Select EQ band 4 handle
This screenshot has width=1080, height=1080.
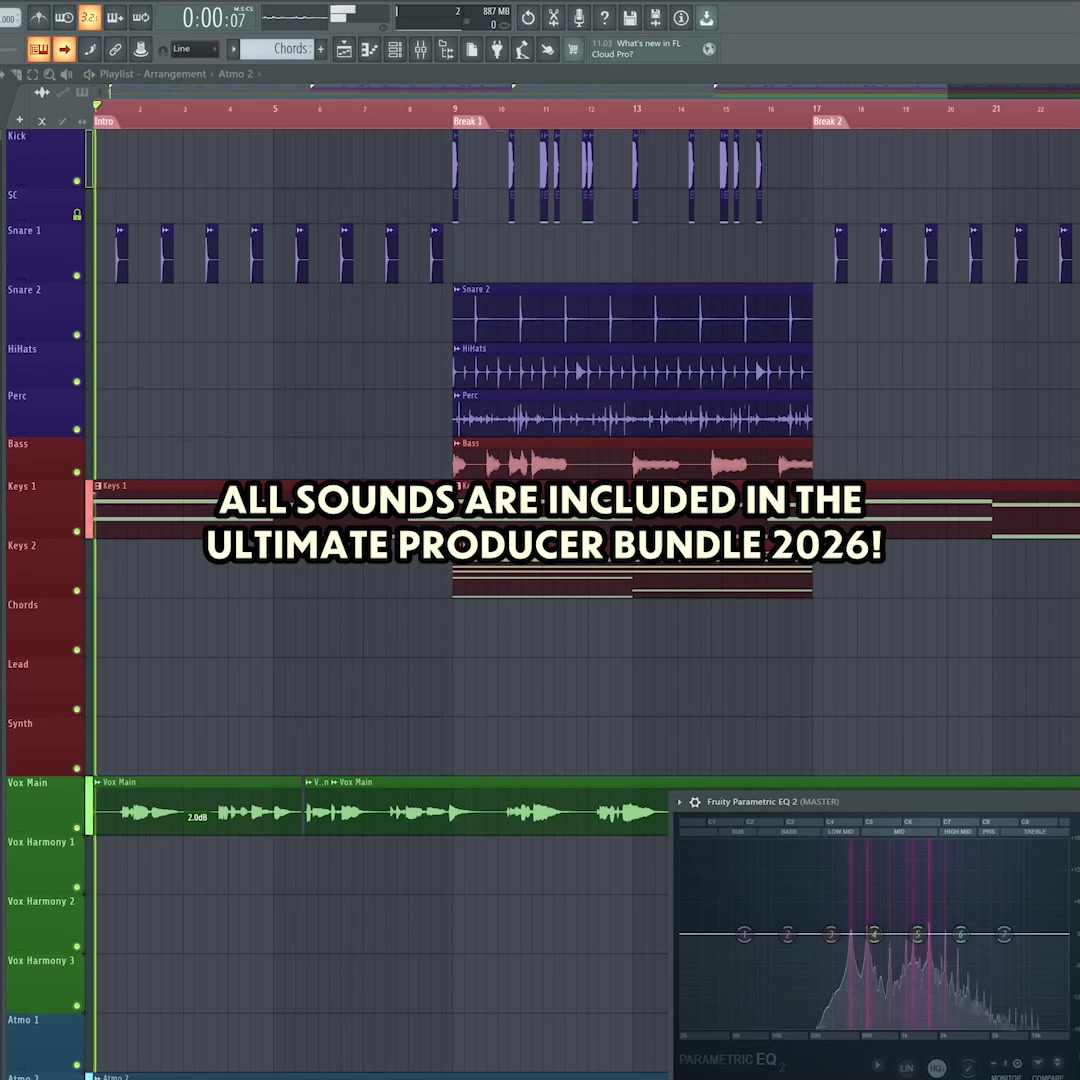point(874,934)
